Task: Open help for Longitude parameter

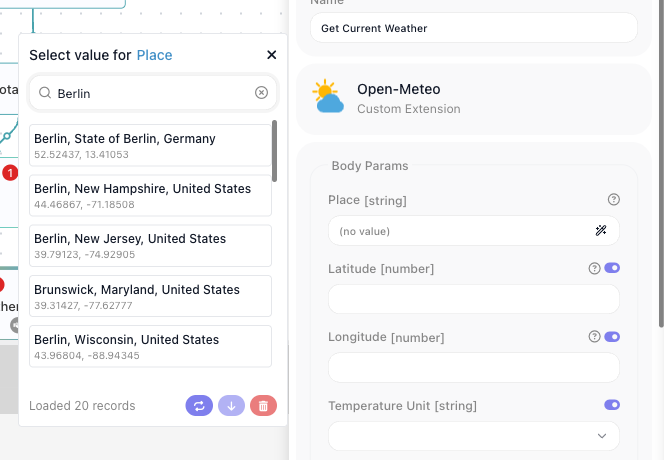Action: coord(594,337)
